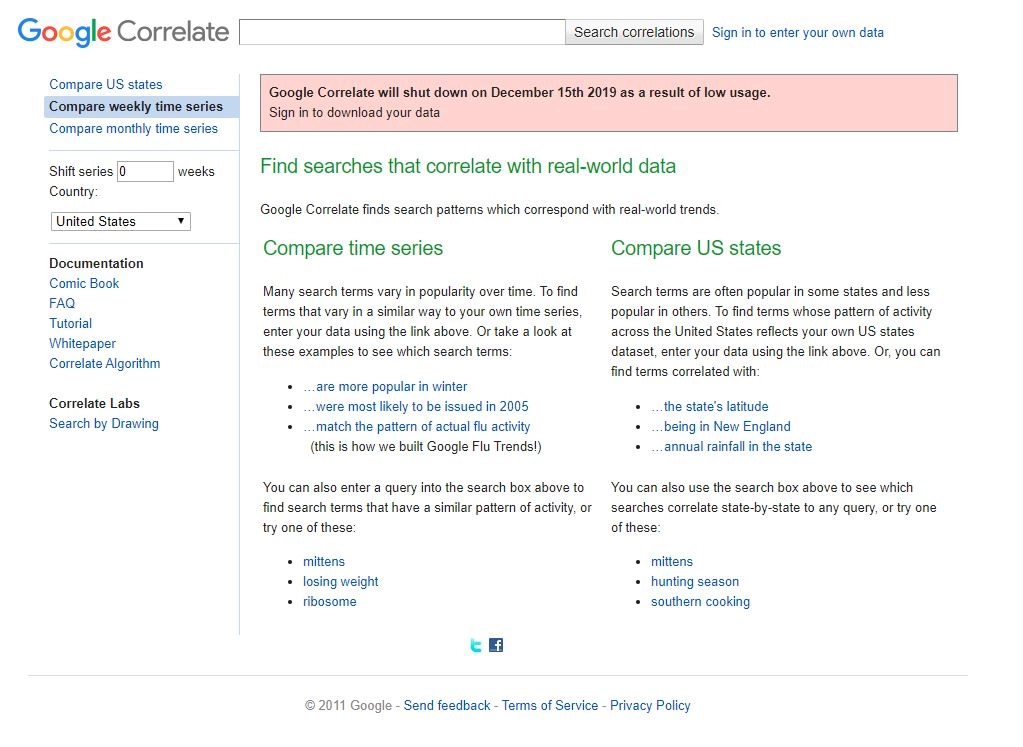Click mittens under Compare time series
The image size is (1023, 747).
click(324, 562)
